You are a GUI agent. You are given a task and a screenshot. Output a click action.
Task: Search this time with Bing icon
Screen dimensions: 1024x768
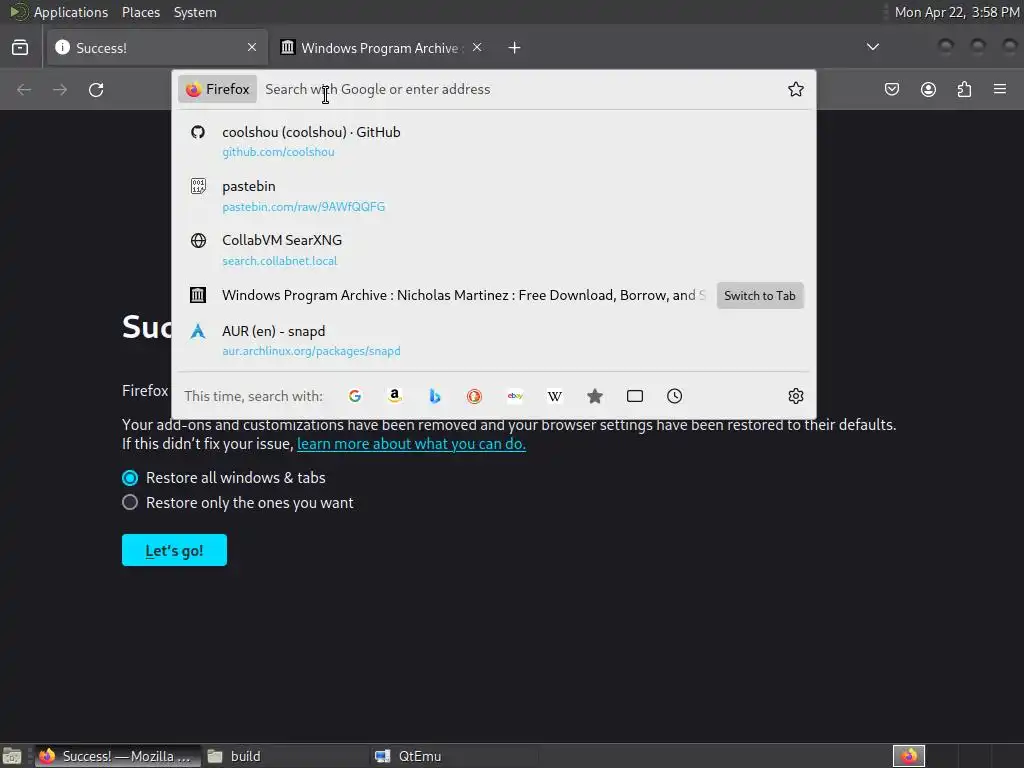click(x=434, y=396)
